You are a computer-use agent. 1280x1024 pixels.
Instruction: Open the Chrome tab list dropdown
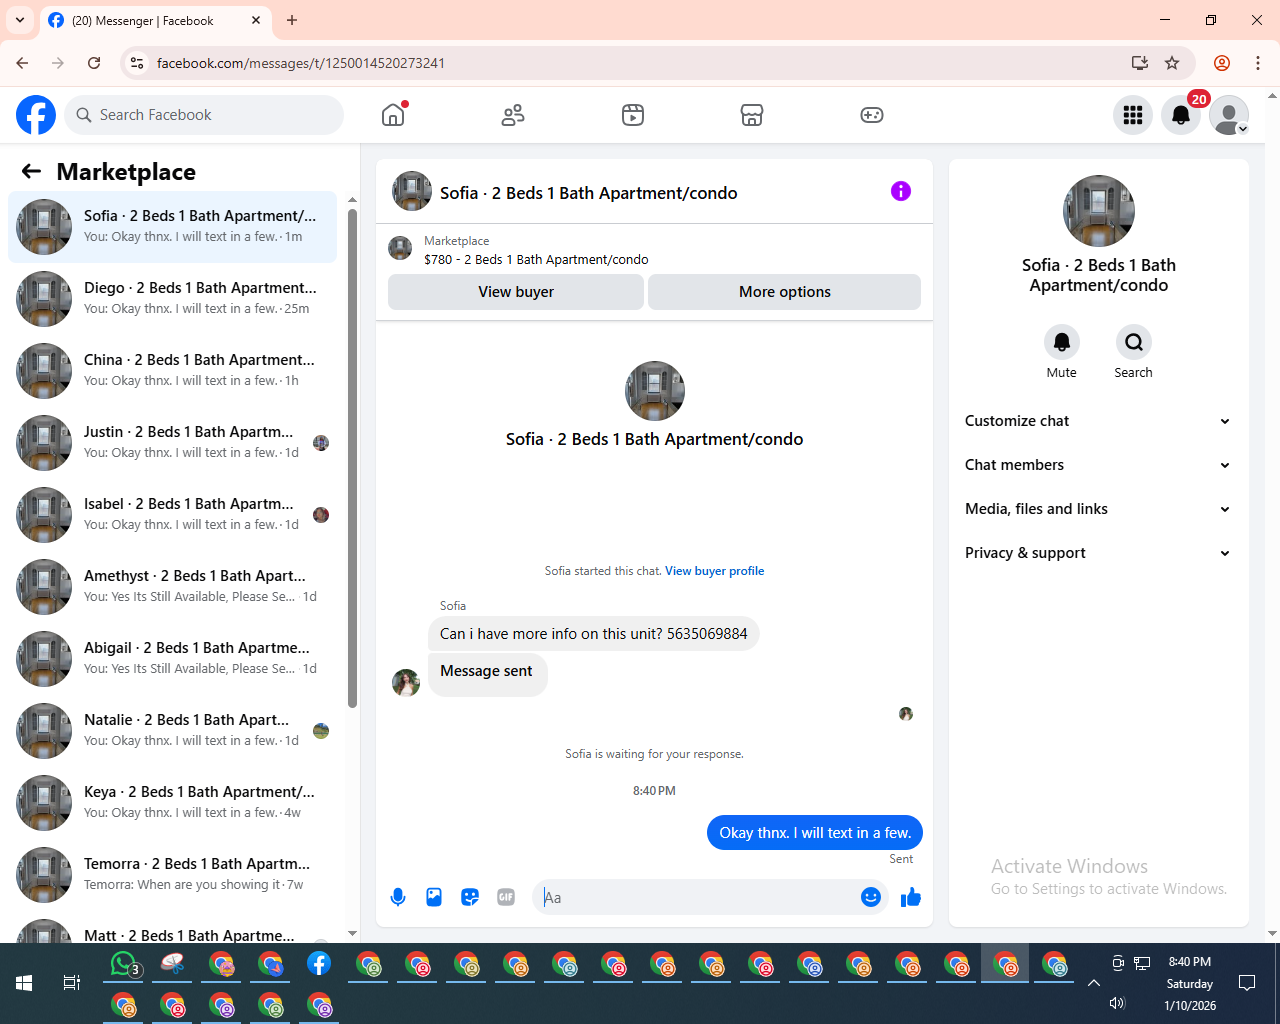click(x=20, y=20)
